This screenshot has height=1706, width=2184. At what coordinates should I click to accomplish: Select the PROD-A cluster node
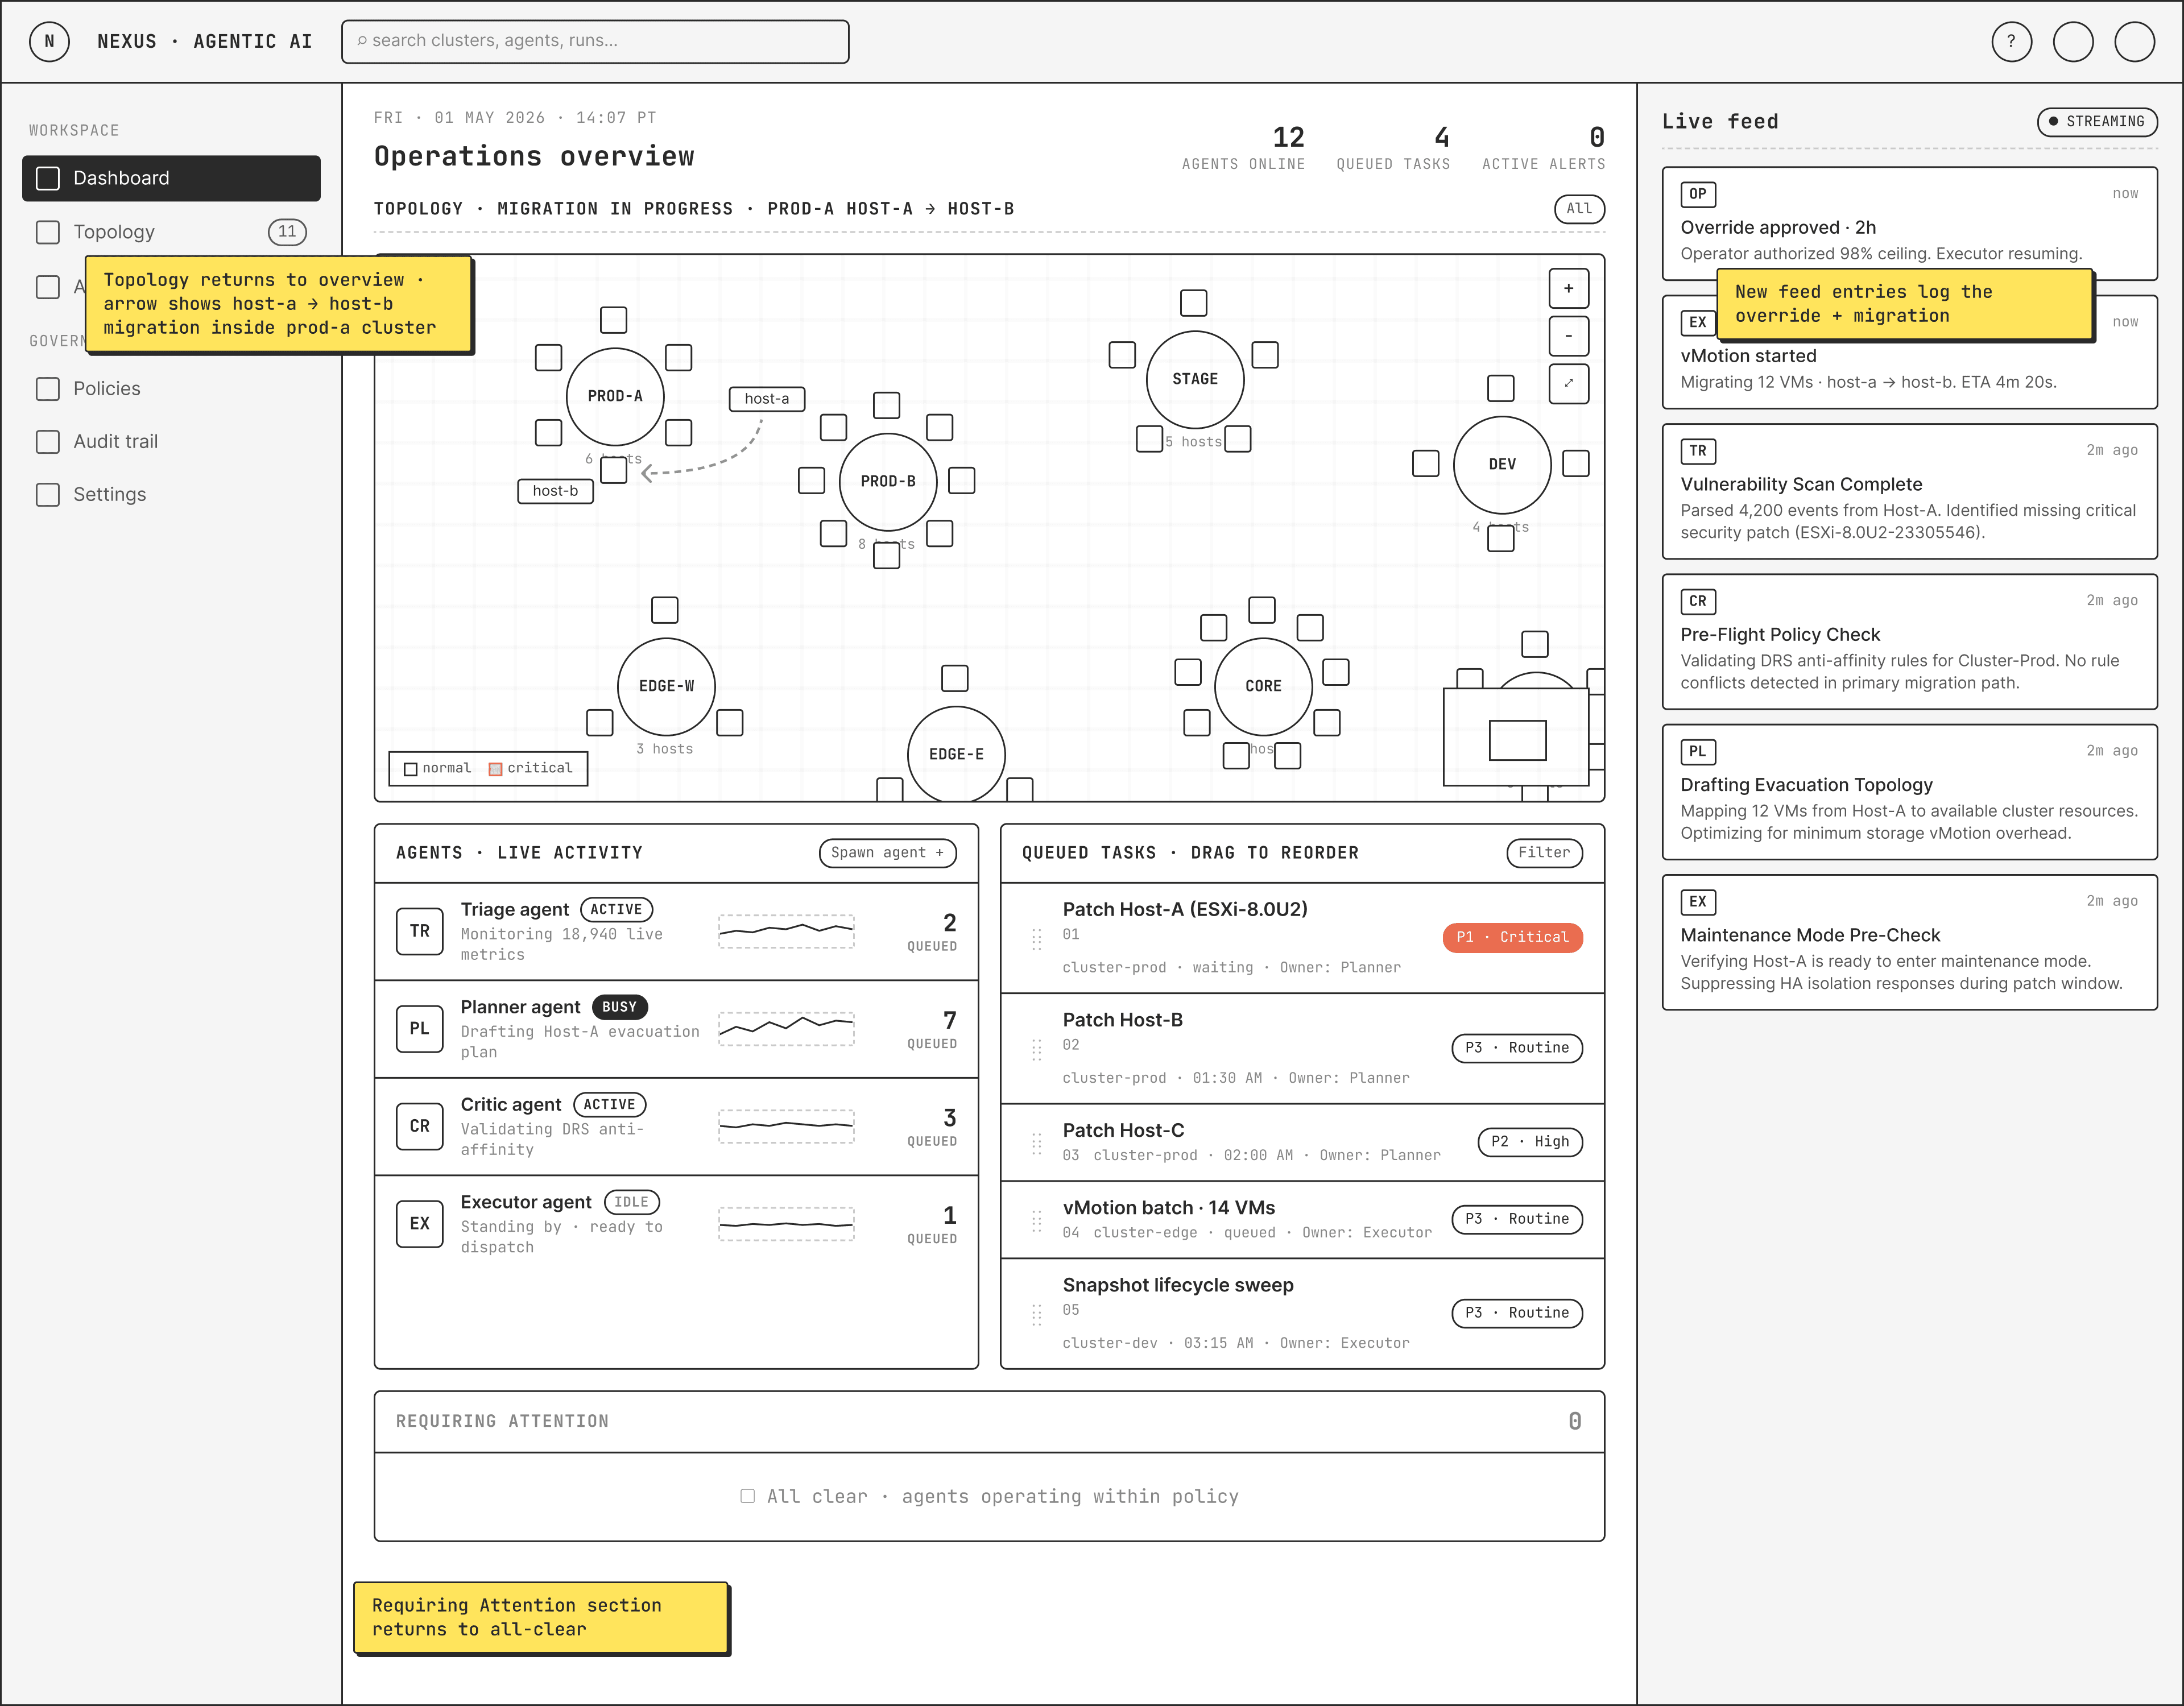(615, 397)
